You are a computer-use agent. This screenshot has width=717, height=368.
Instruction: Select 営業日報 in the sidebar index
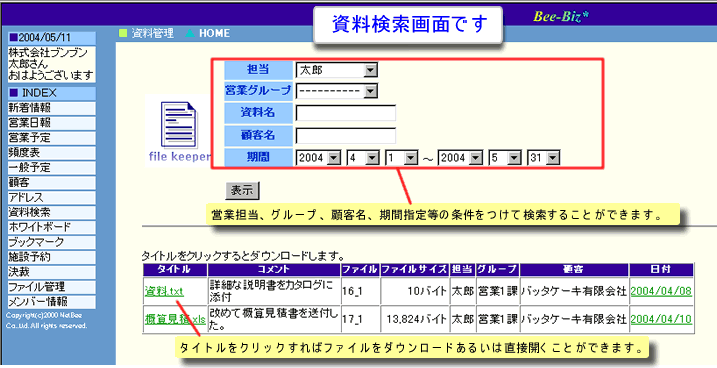point(52,123)
